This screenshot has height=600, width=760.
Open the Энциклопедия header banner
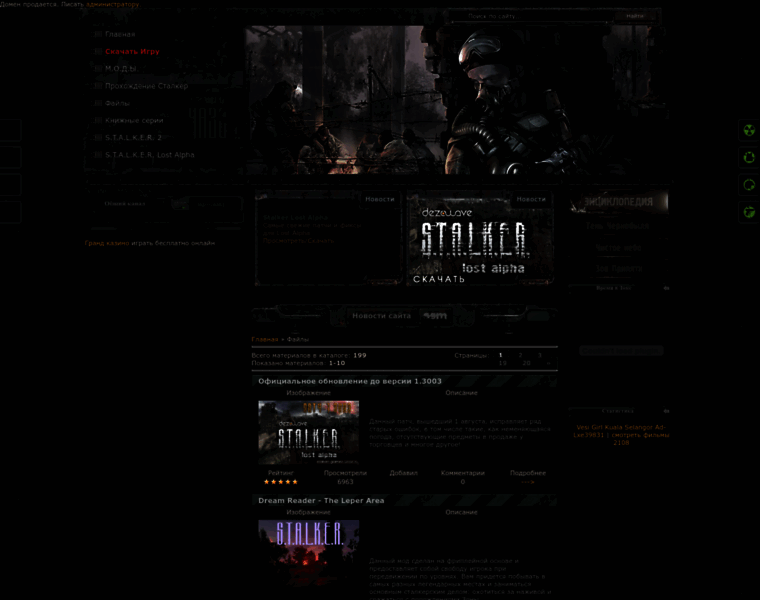click(619, 202)
